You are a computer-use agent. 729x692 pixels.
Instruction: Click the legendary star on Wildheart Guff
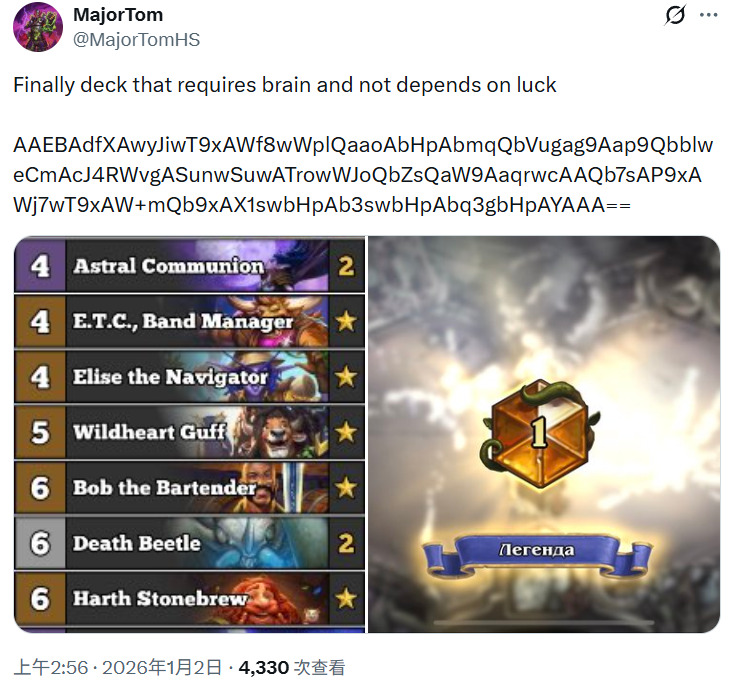[346, 432]
